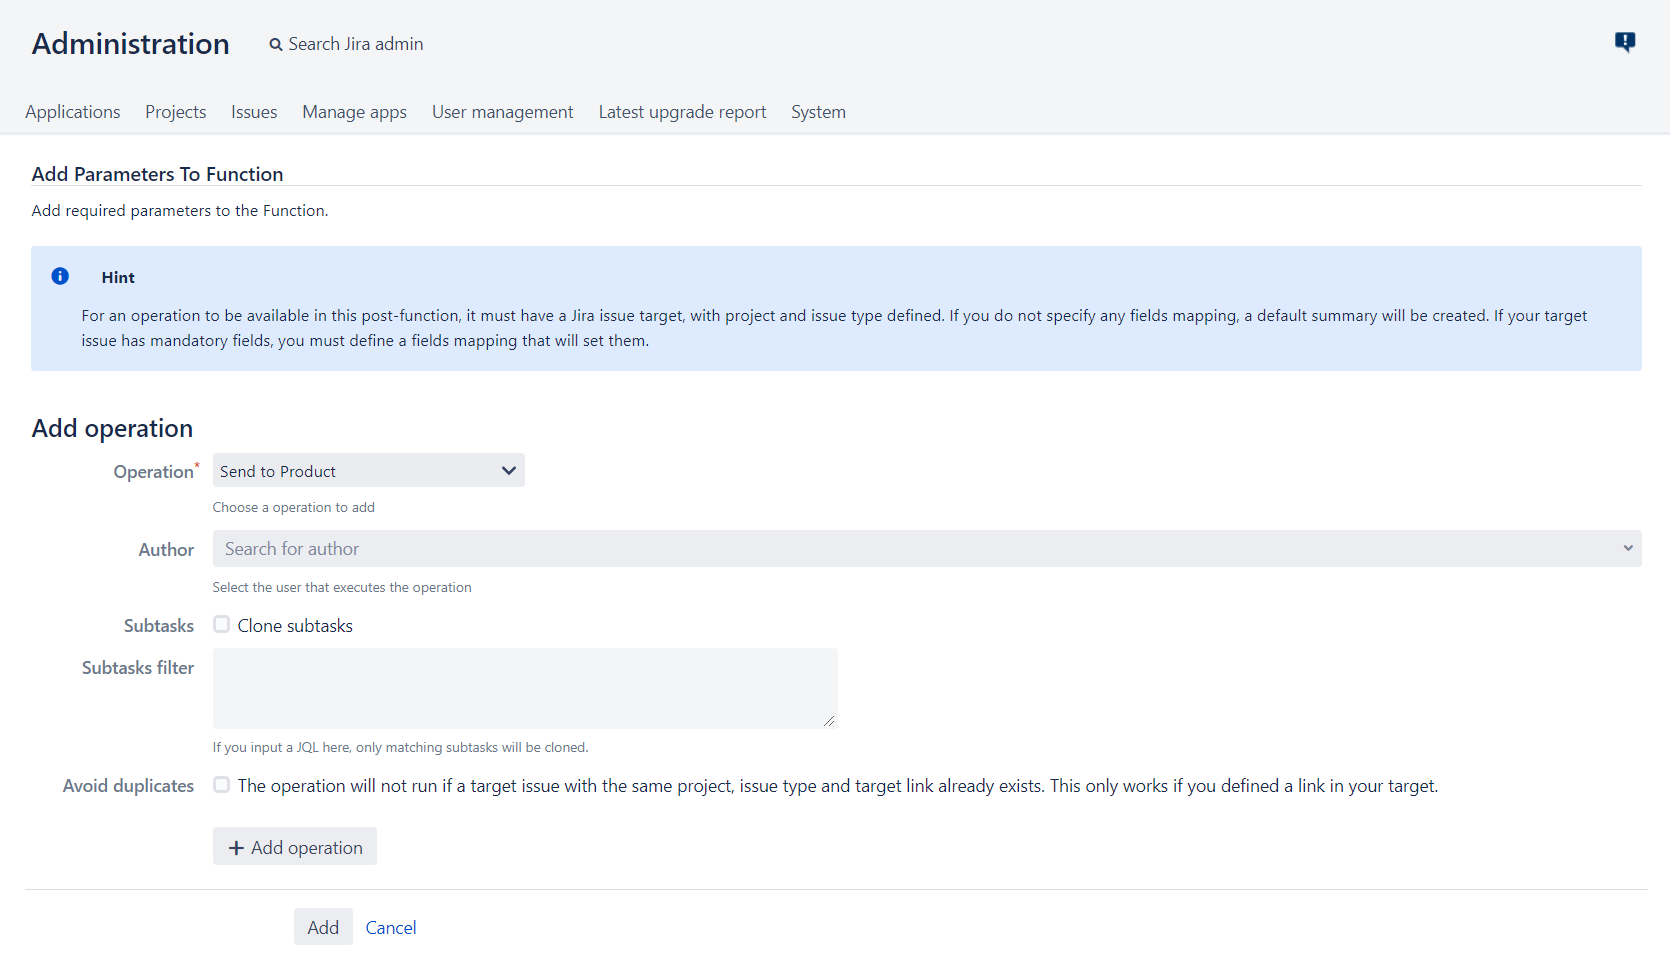Click the chevron arrow on the Operation selector
This screenshot has width=1670, height=975.
[508, 470]
